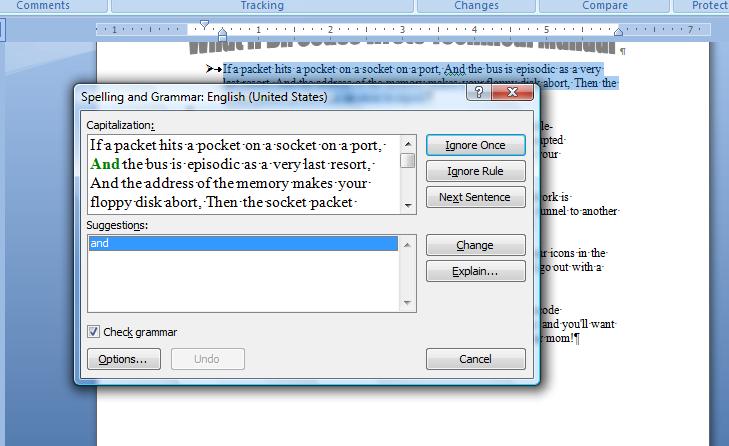This screenshot has width=729, height=446.
Task: Click the bullet arrow beside the first paragraph
Action: (x=213, y=69)
